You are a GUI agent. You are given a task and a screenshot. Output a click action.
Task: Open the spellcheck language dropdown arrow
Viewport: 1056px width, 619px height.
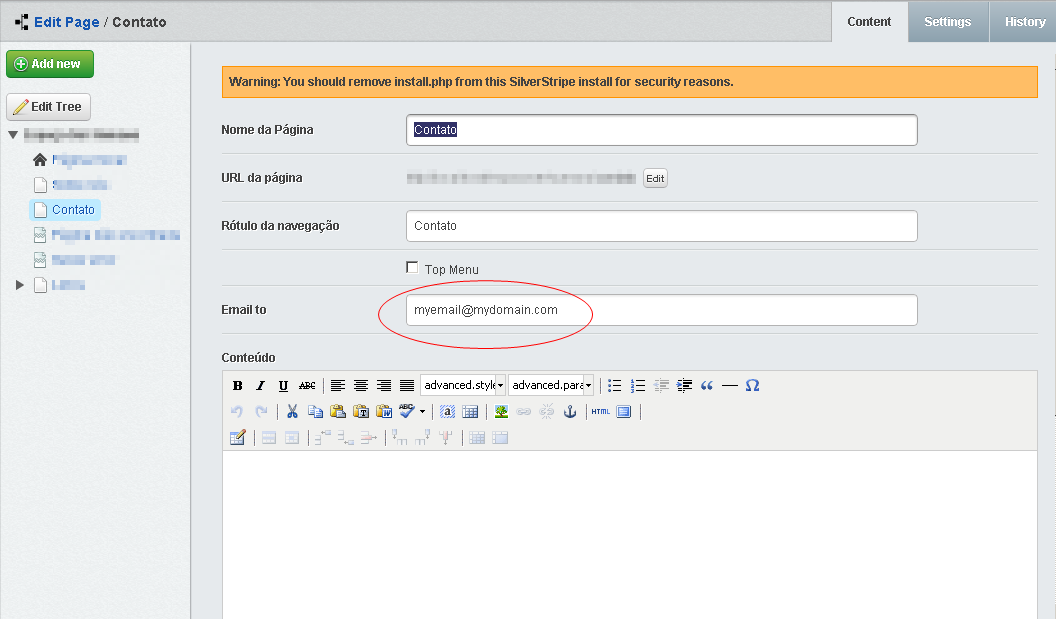click(421, 411)
